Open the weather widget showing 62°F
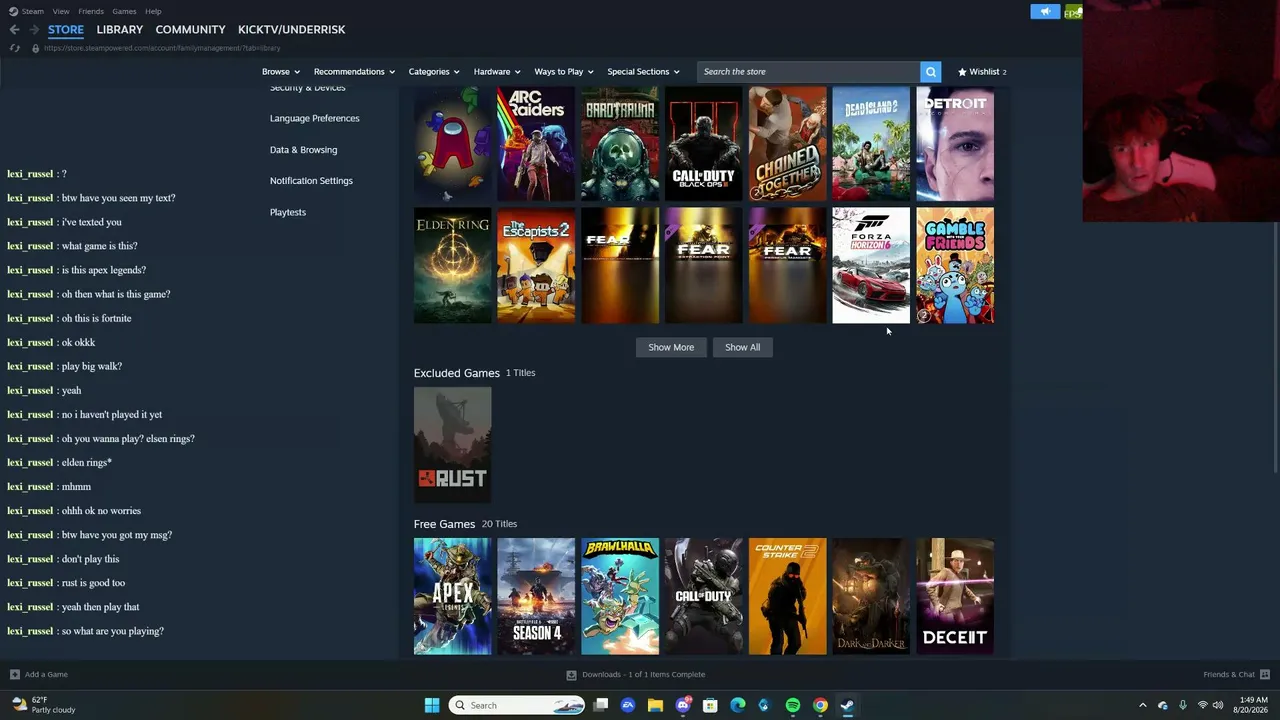This screenshot has height=720, width=1280. 44,705
